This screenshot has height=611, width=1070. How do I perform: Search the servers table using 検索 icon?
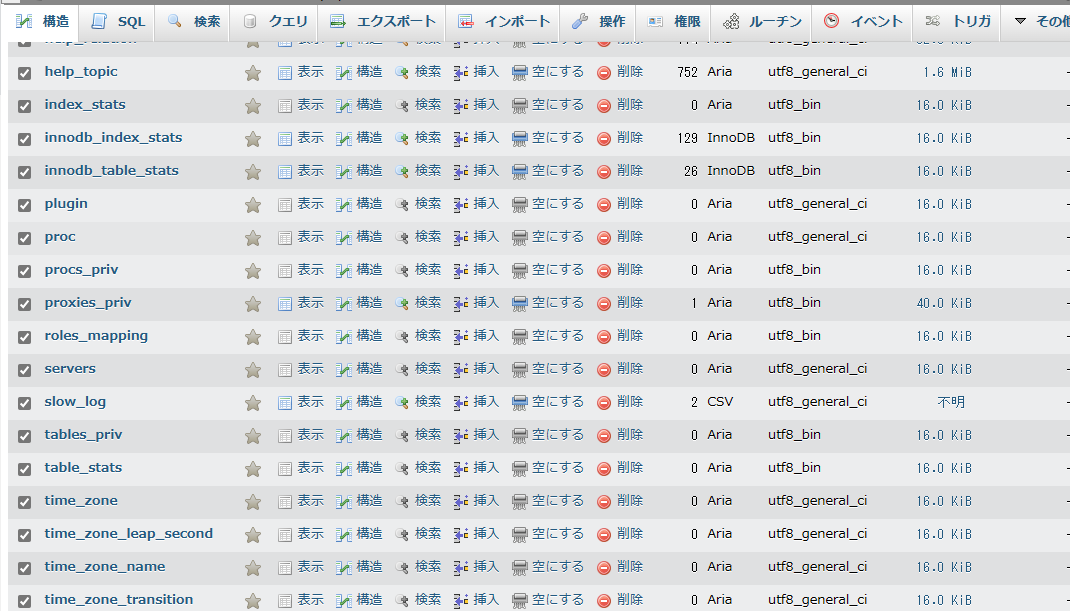tap(419, 368)
